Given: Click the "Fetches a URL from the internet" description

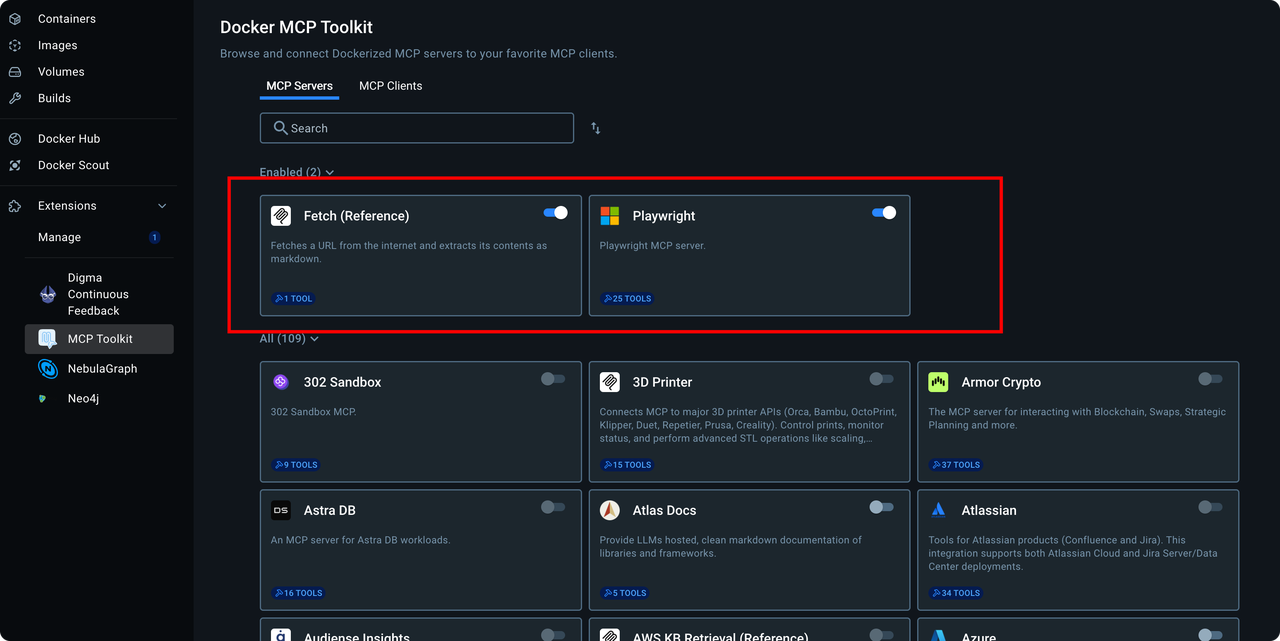Looking at the screenshot, I should (x=409, y=252).
